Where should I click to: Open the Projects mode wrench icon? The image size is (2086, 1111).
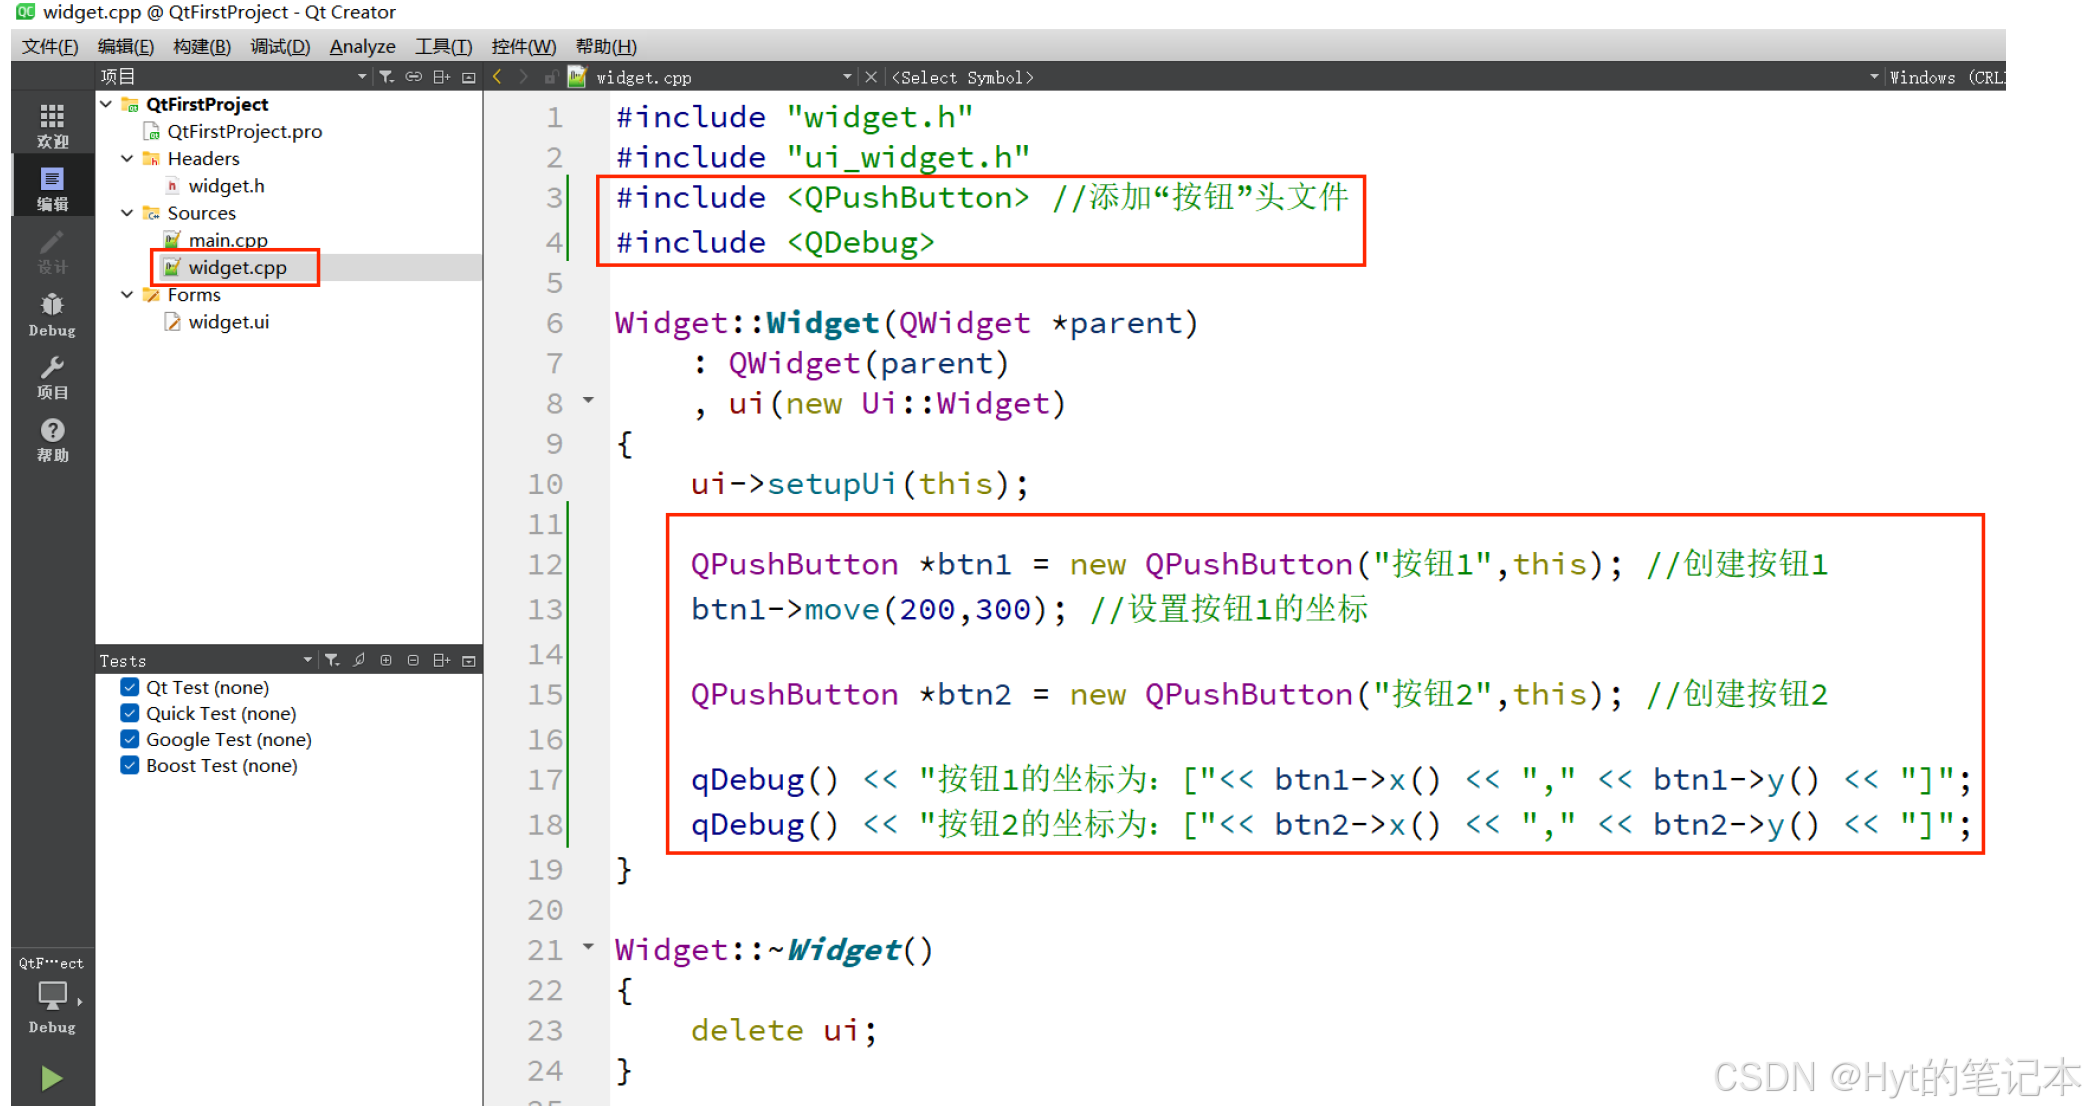[52, 377]
